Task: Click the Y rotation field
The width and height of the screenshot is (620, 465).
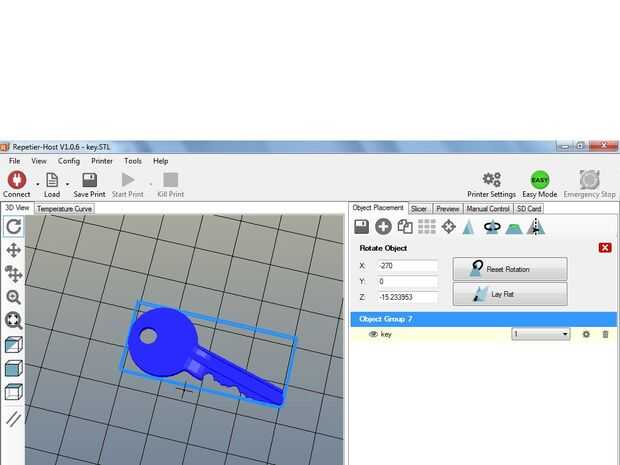Action: click(x=408, y=282)
